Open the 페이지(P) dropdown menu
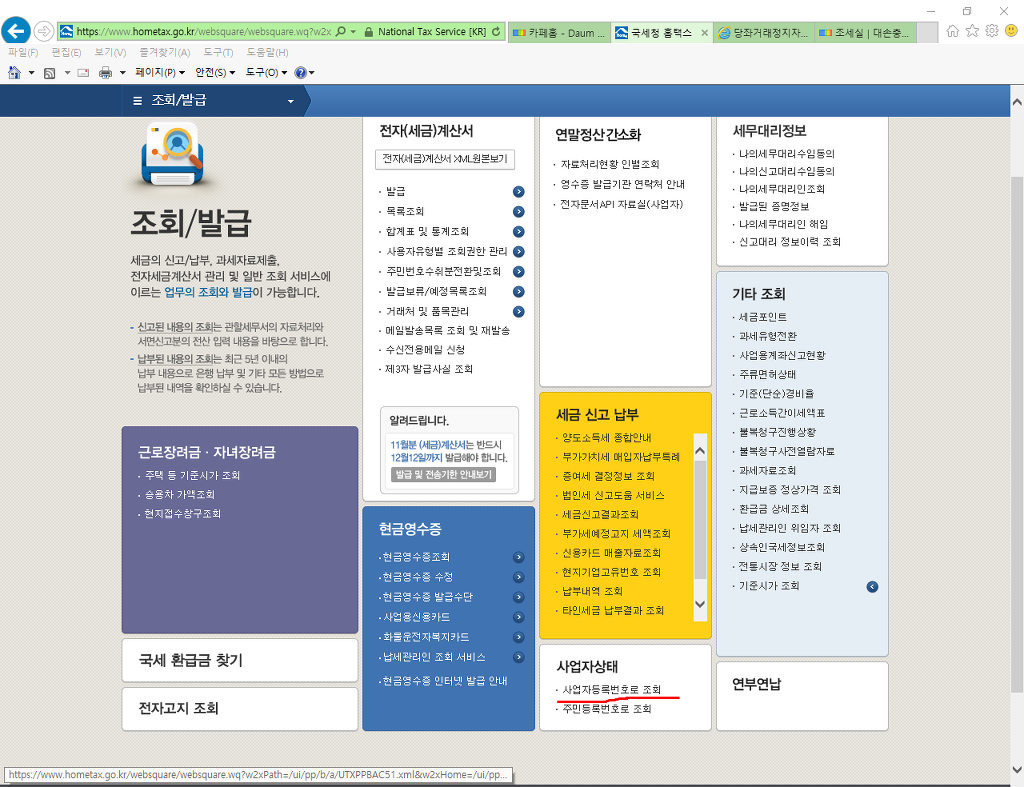Screen dimensions: 1024x787 (x=160, y=73)
